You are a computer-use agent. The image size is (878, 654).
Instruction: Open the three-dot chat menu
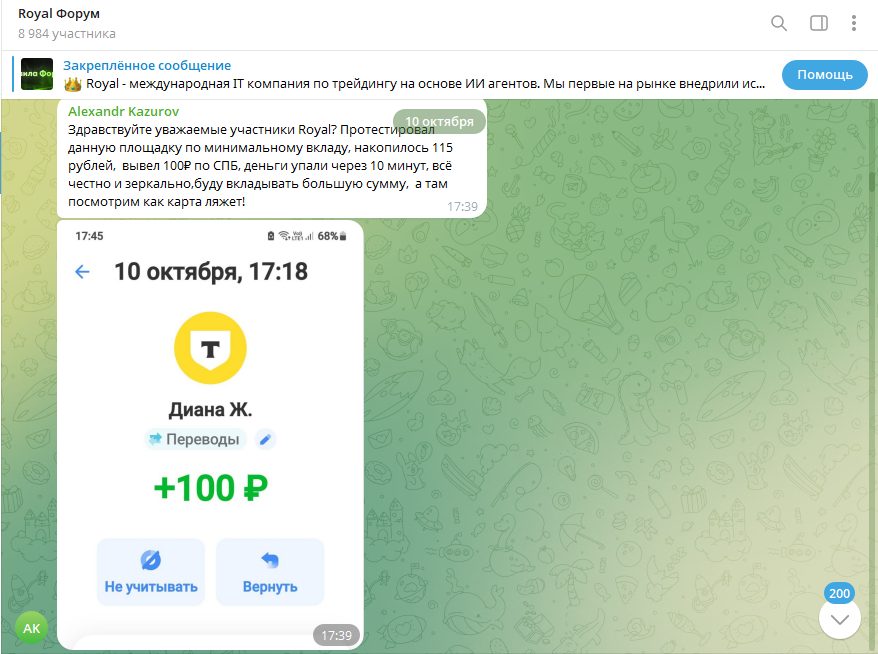[x=853, y=23]
